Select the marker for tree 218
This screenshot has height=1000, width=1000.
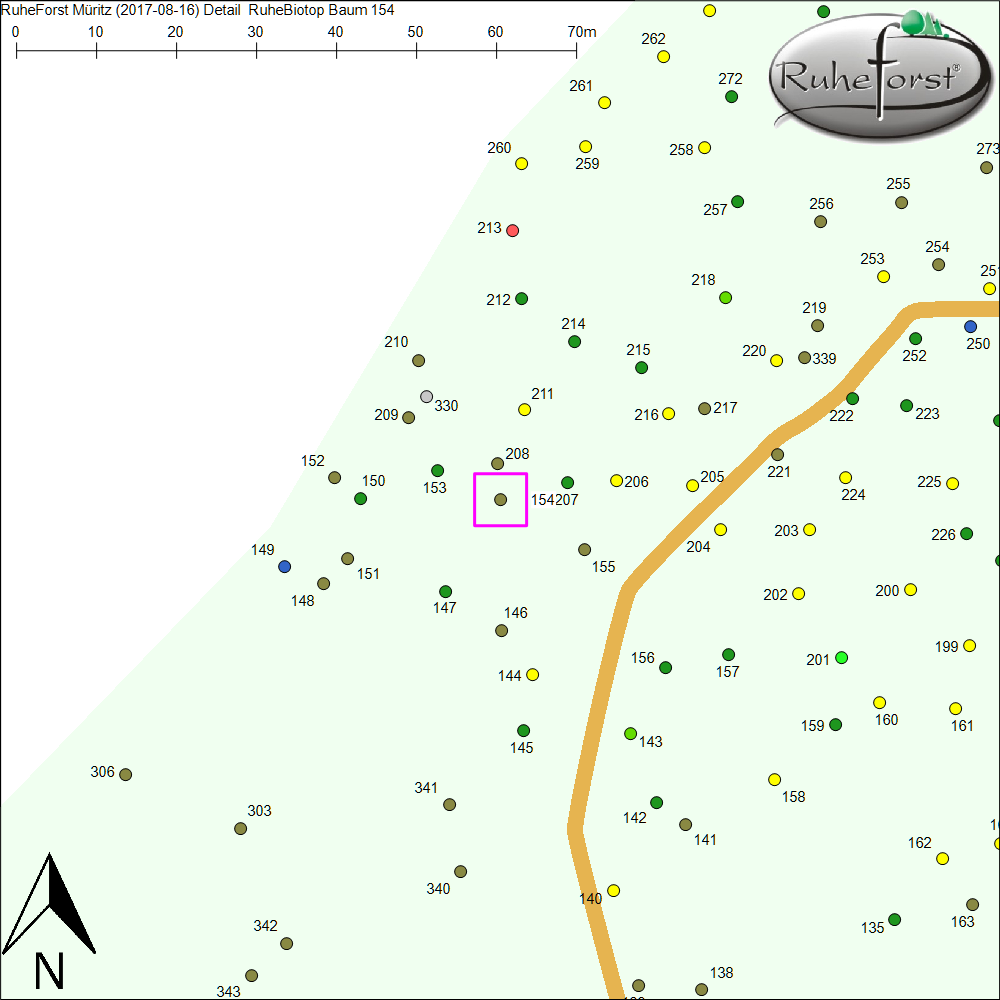(726, 297)
